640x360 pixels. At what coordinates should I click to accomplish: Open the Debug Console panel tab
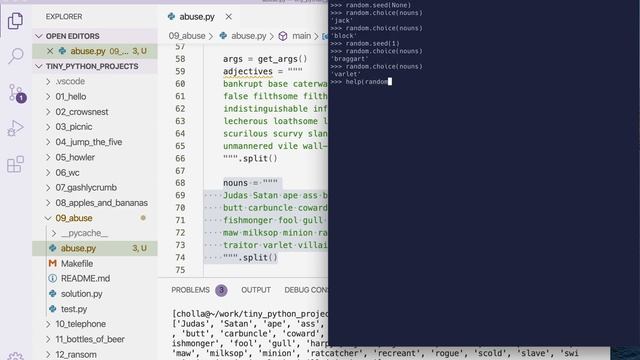[x=306, y=290]
